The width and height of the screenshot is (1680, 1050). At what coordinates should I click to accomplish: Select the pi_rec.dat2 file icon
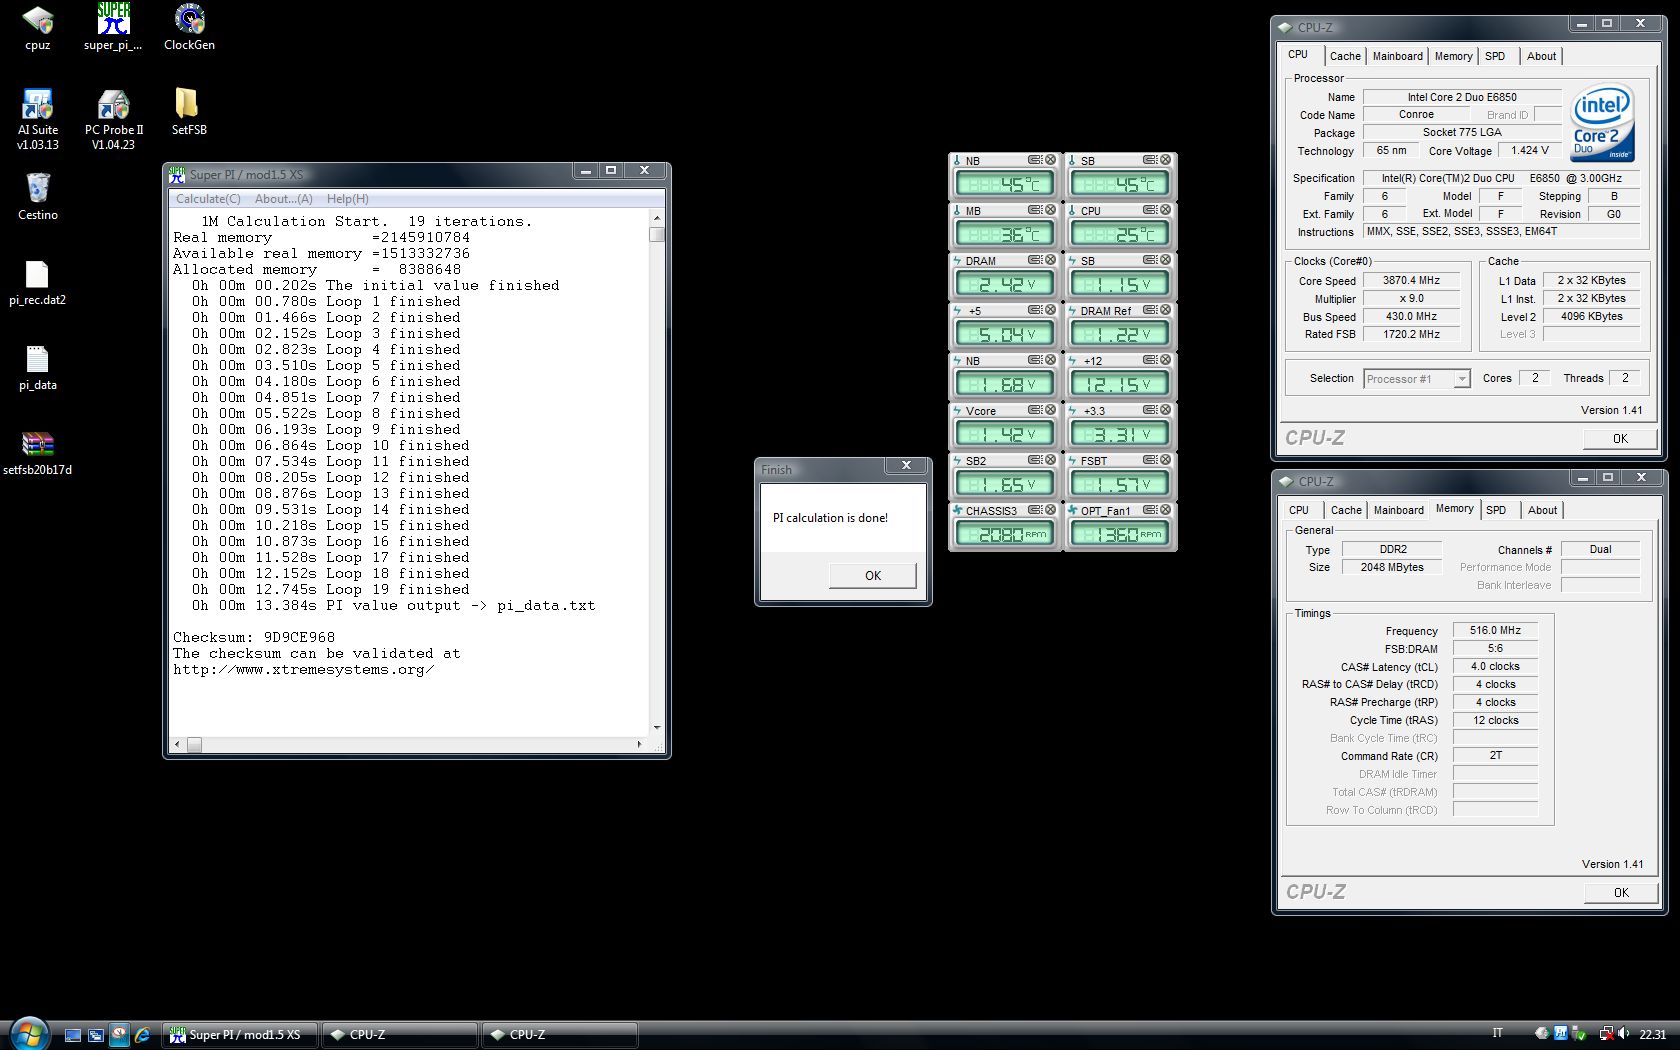[x=37, y=283]
